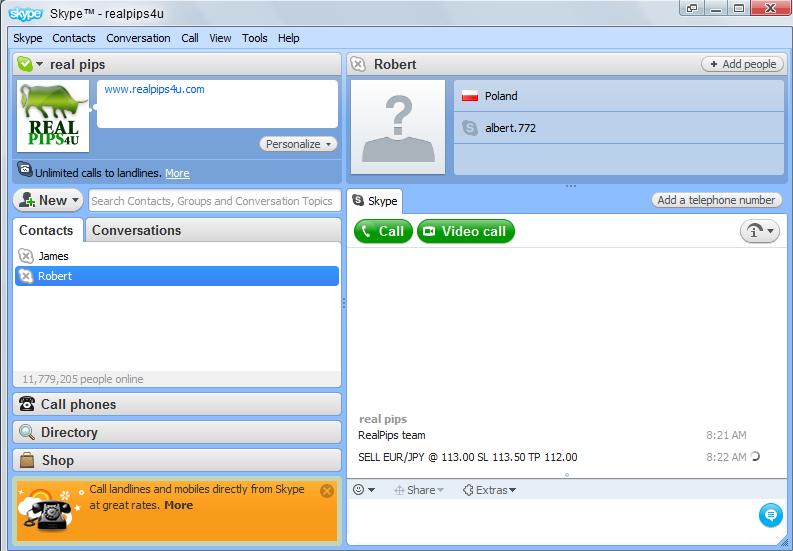Open the www.realpips4u.com link
Viewport: 793px width, 551px height.
(154, 90)
